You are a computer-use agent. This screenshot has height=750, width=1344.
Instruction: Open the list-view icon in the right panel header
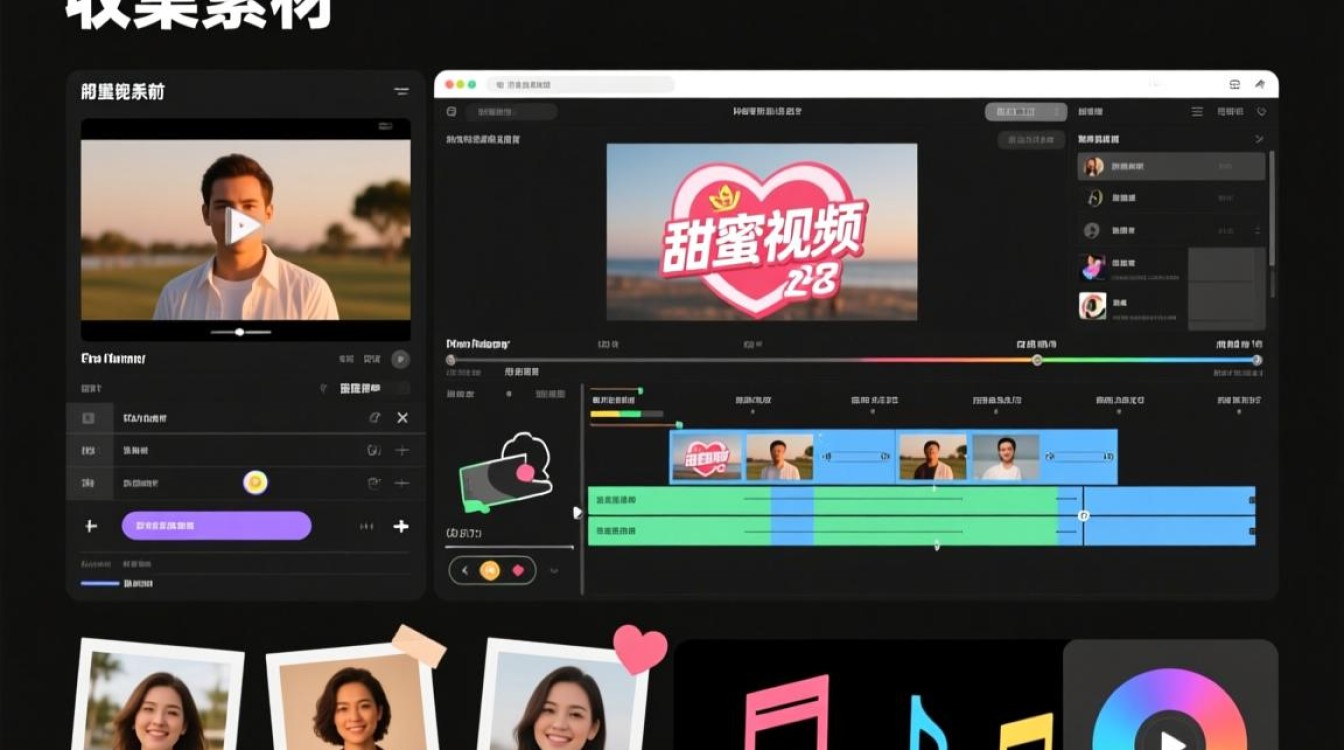click(x=1197, y=112)
